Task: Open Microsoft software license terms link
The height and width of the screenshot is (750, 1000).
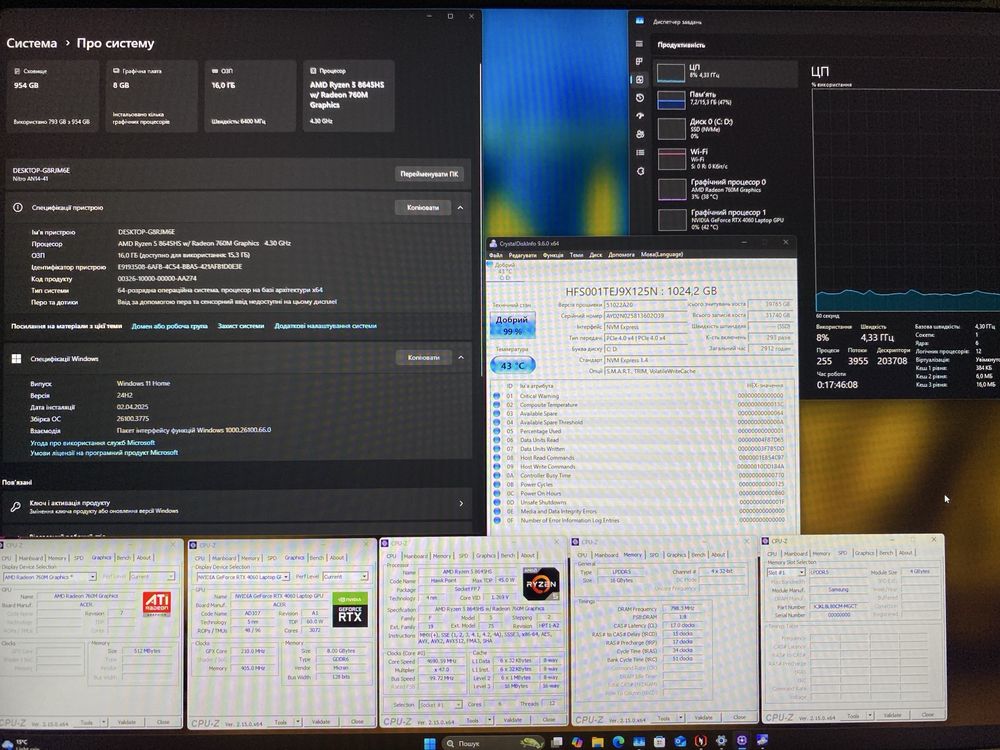Action: tap(104, 453)
